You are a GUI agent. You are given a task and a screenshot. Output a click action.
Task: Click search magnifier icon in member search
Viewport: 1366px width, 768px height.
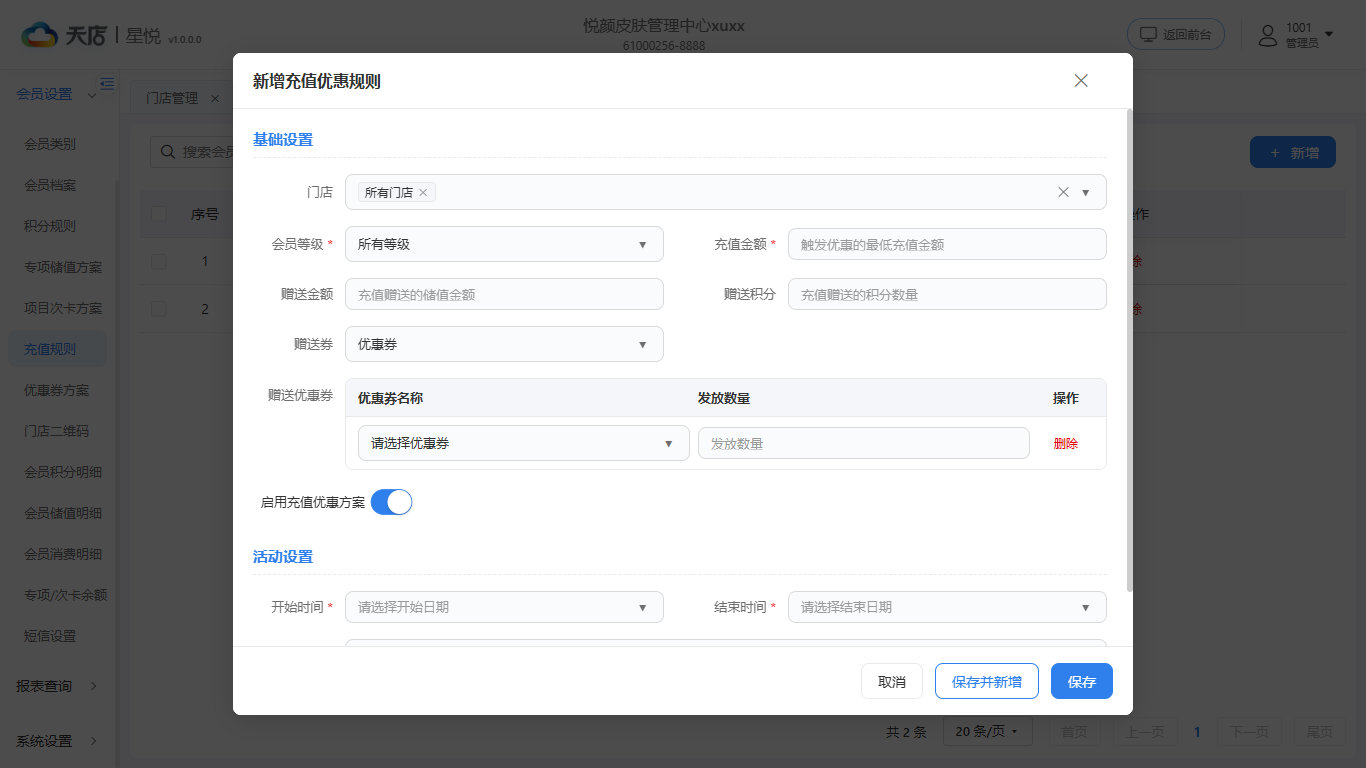[167, 152]
